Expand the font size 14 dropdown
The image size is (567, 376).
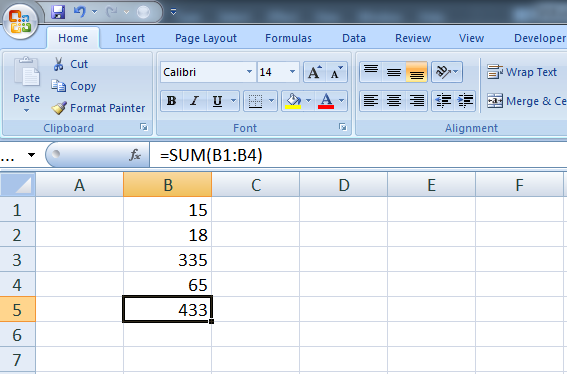click(x=293, y=72)
